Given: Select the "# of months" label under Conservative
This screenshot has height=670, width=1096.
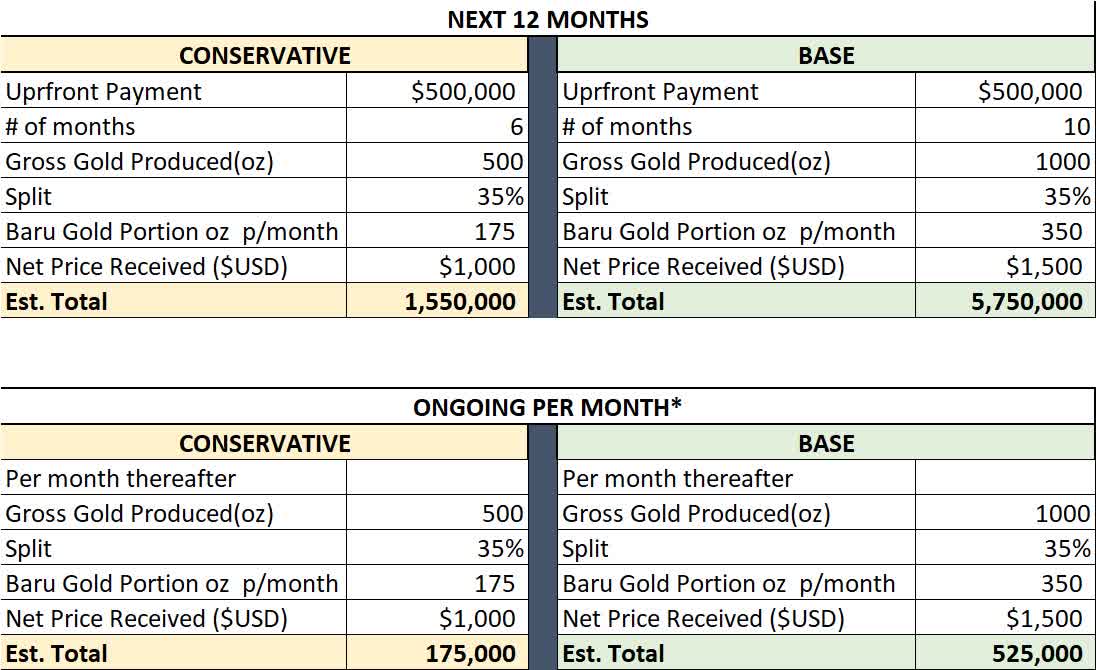Looking at the screenshot, I should click(70, 127).
